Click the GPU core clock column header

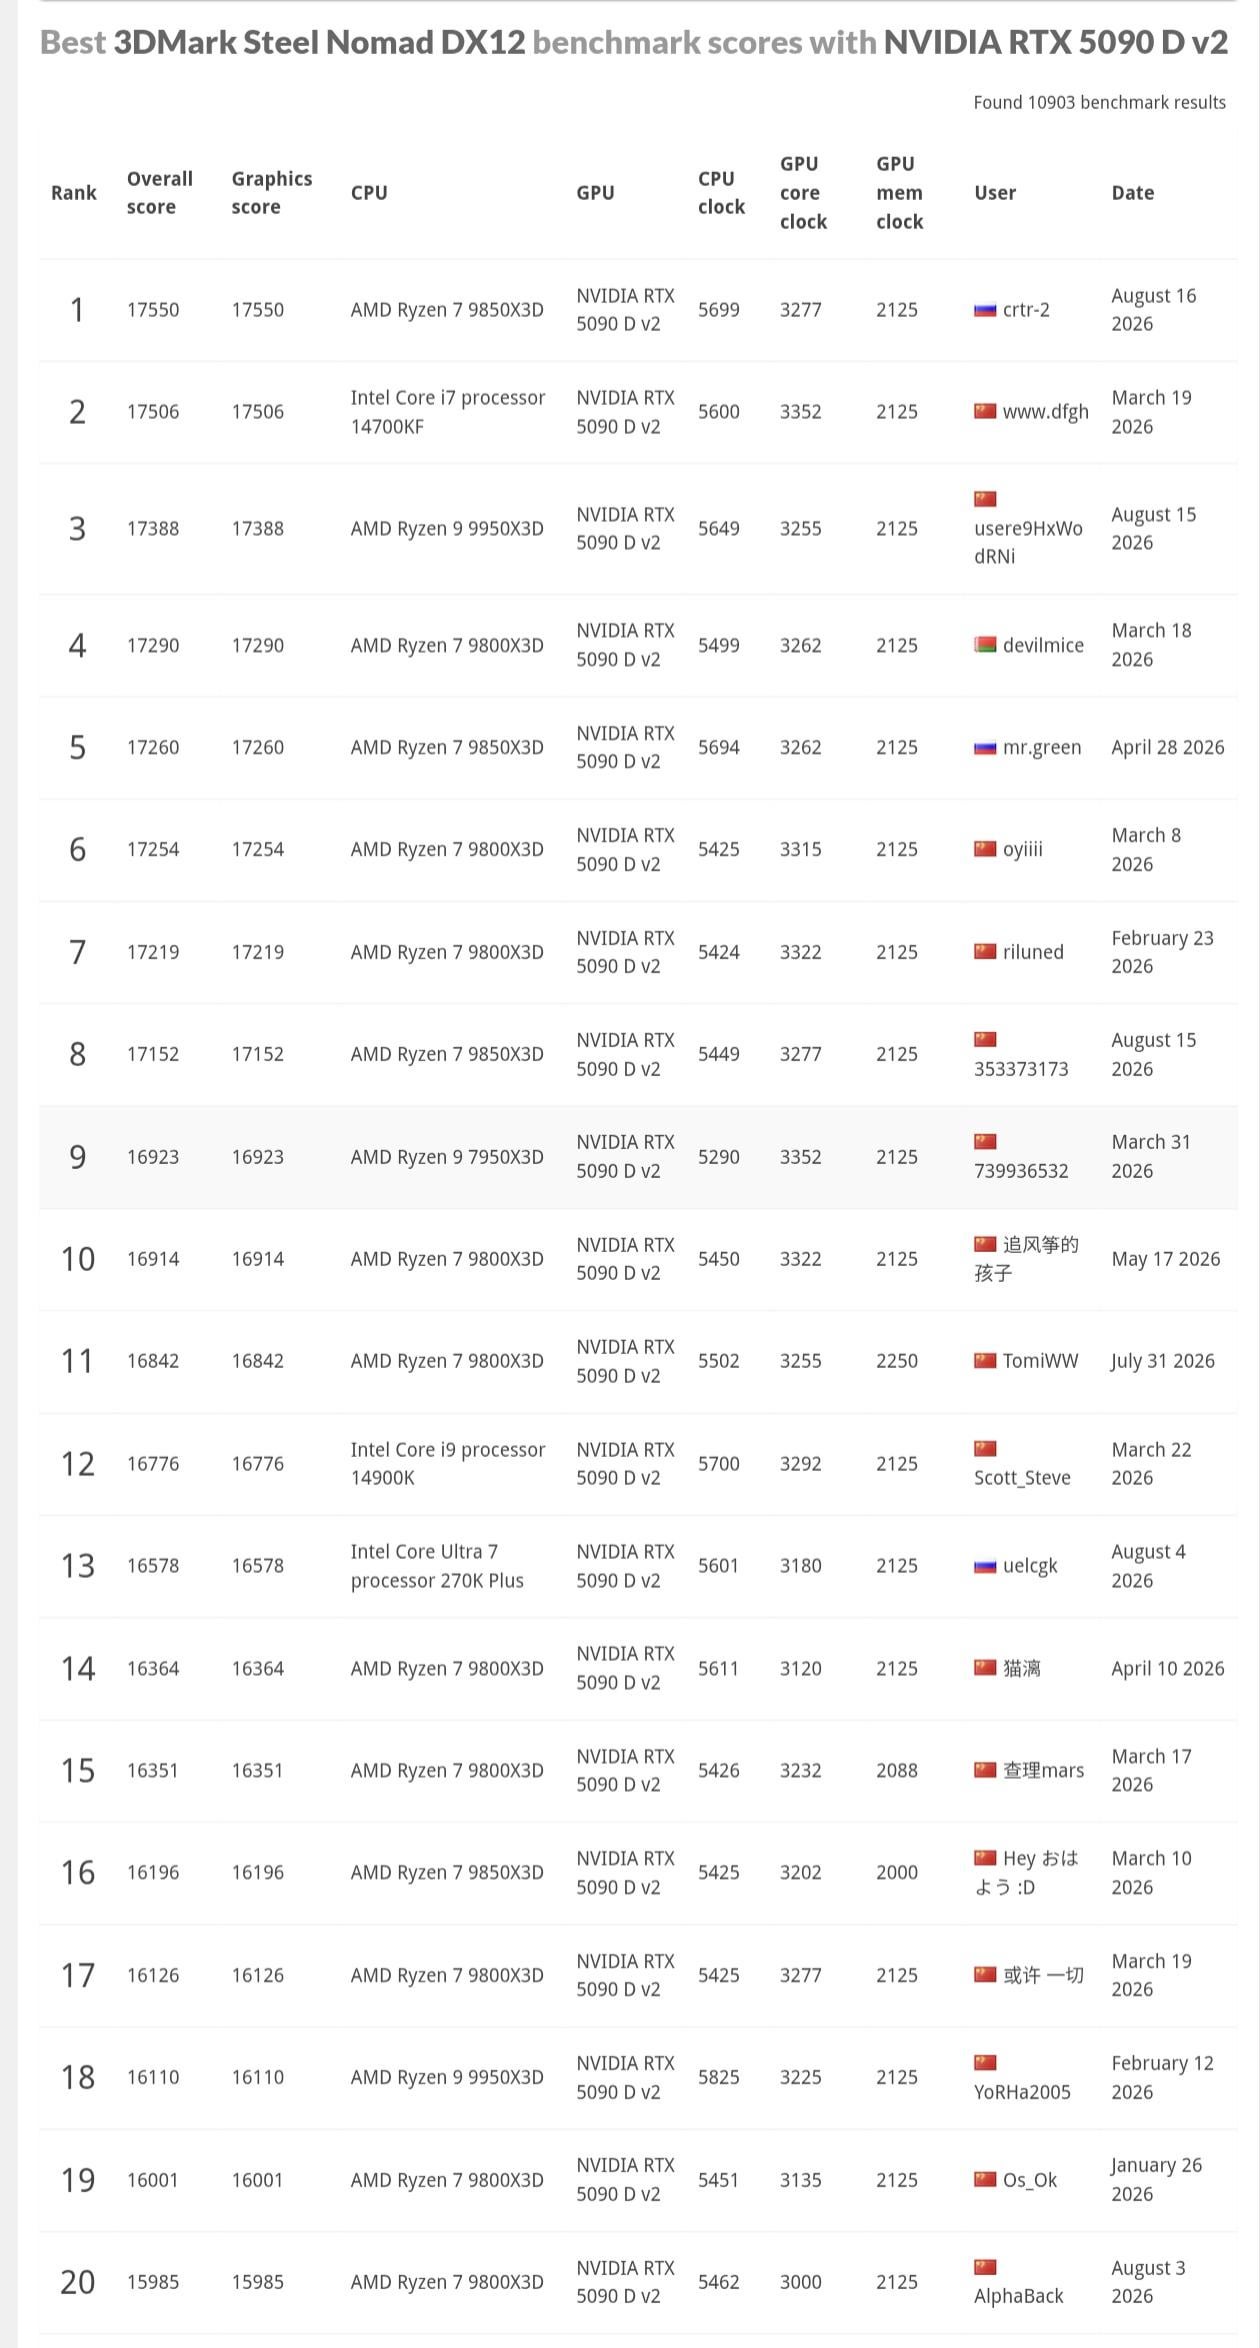(x=803, y=192)
